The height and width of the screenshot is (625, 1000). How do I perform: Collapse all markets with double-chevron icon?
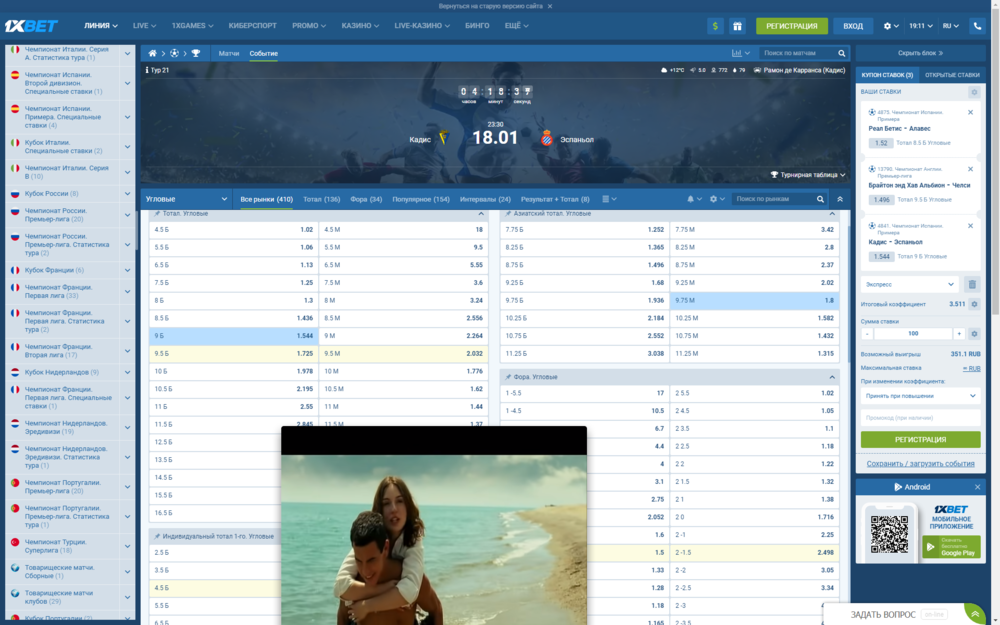tap(840, 199)
